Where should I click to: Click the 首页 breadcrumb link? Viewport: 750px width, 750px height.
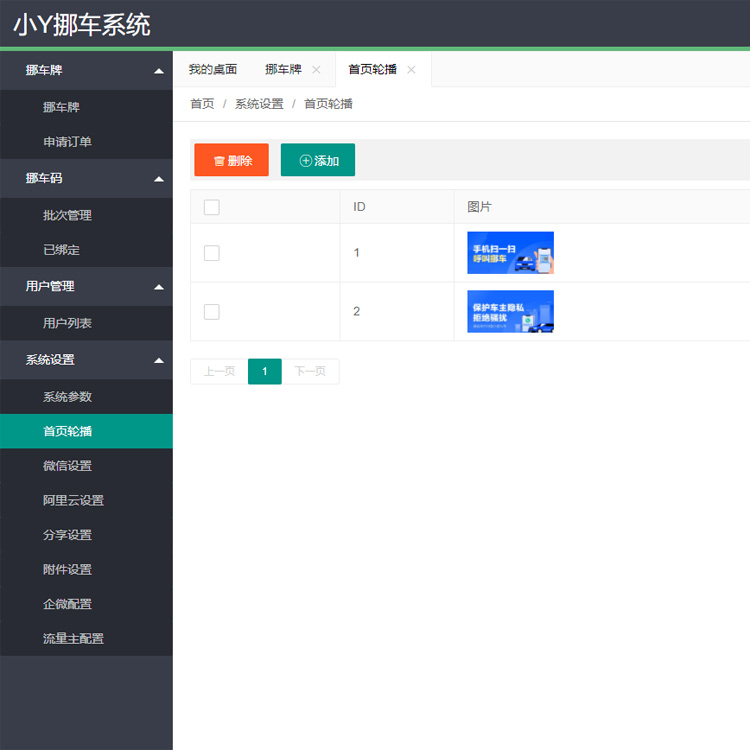[202, 104]
